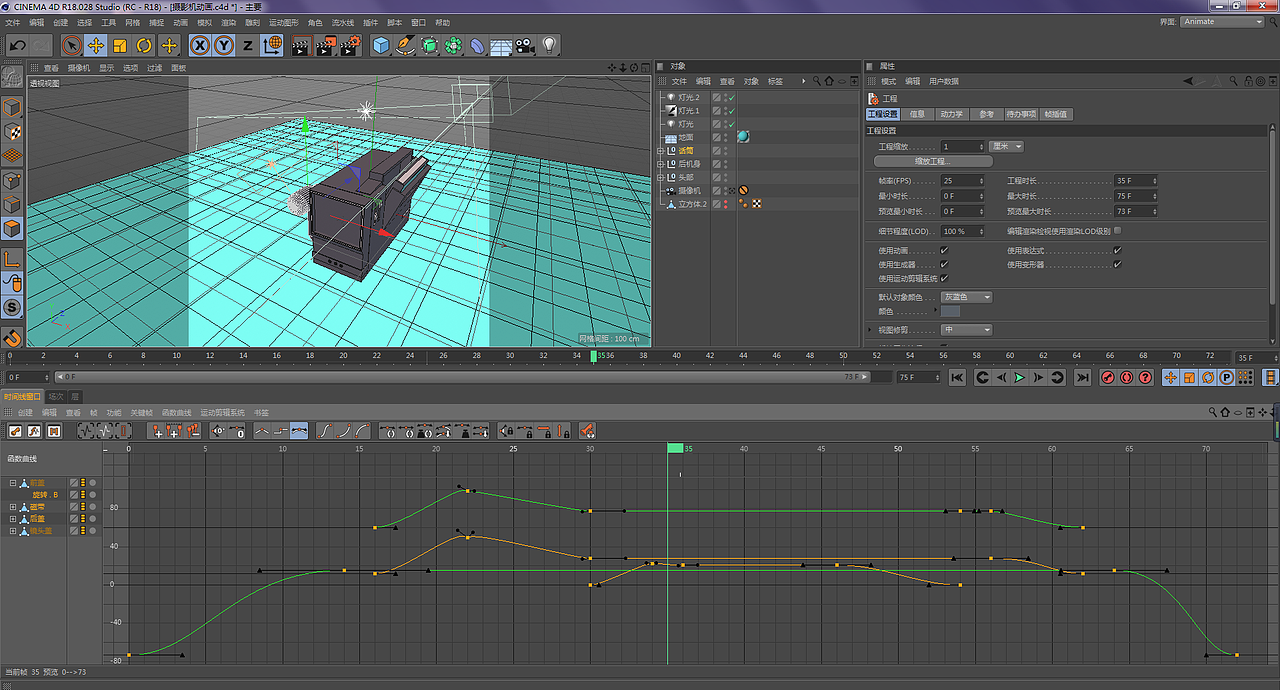Add a Camera object icon

point(525,45)
